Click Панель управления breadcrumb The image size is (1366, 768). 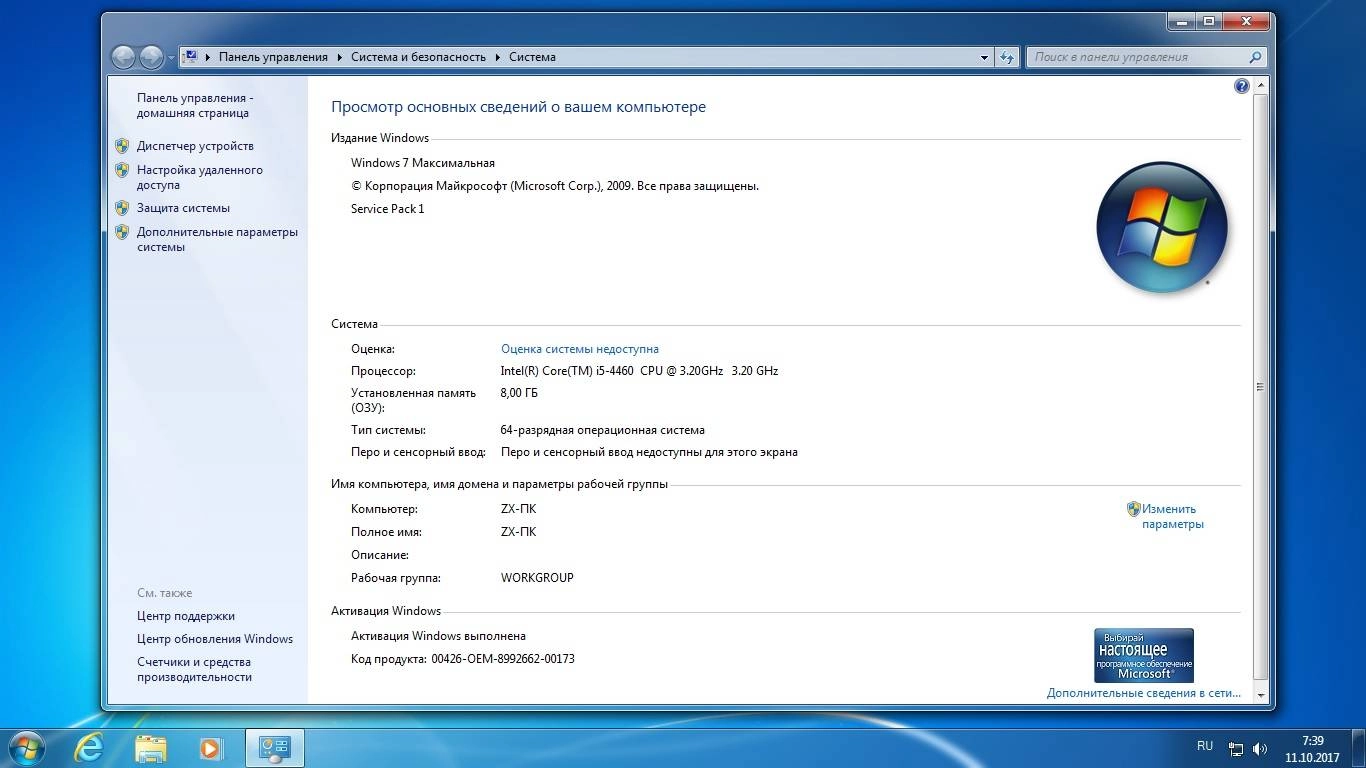[x=273, y=57]
